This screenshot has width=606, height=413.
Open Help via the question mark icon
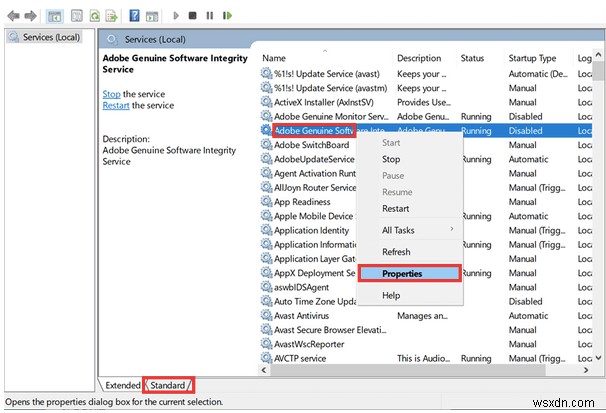tap(134, 16)
